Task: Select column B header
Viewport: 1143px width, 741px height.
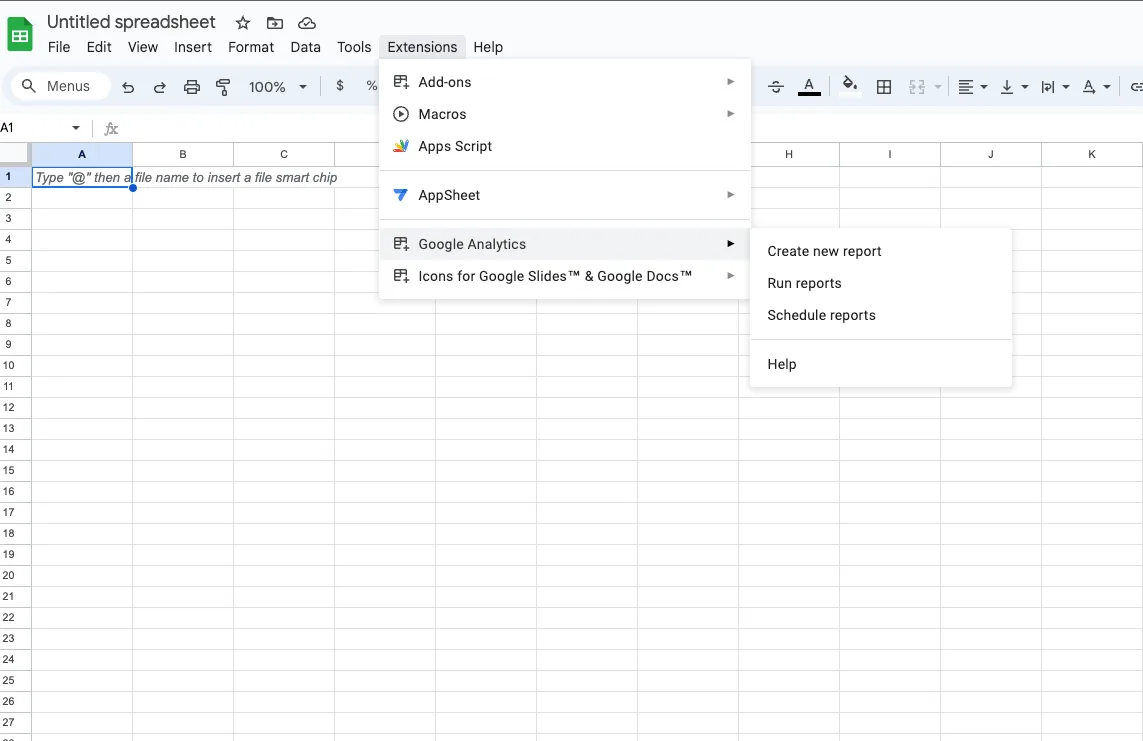Action: click(183, 154)
